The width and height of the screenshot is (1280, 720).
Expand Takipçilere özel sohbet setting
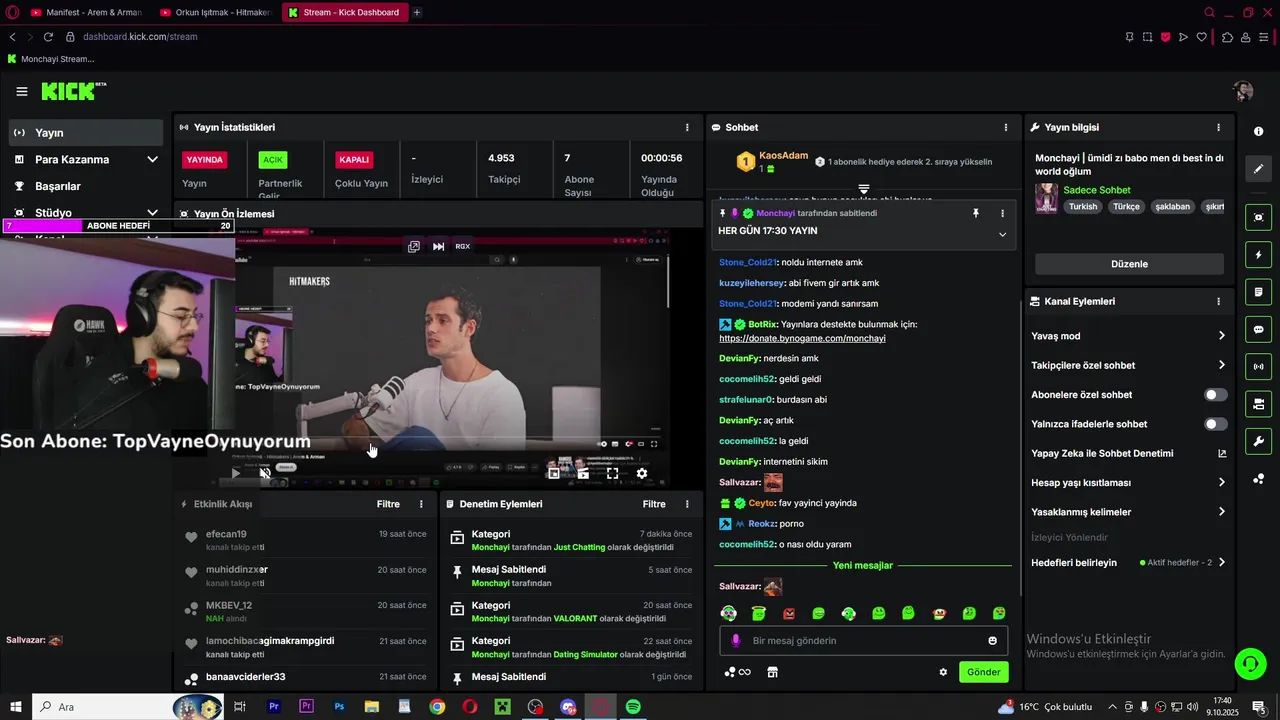tap(1221, 365)
